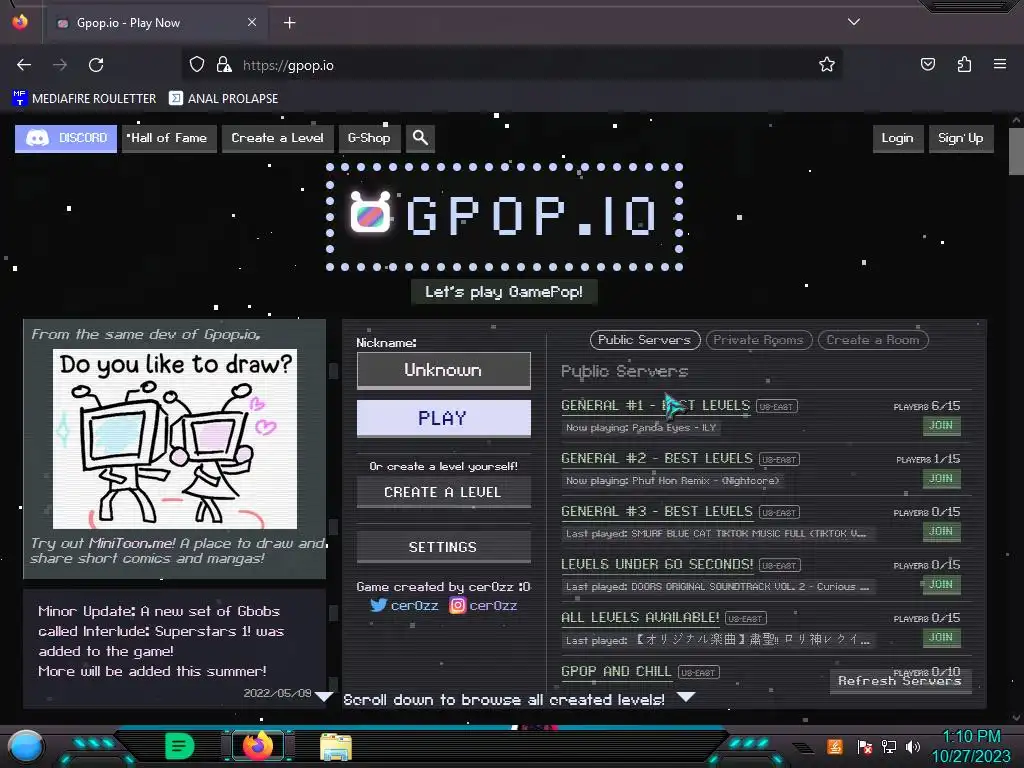Click the site security padlock icon

coord(224,65)
